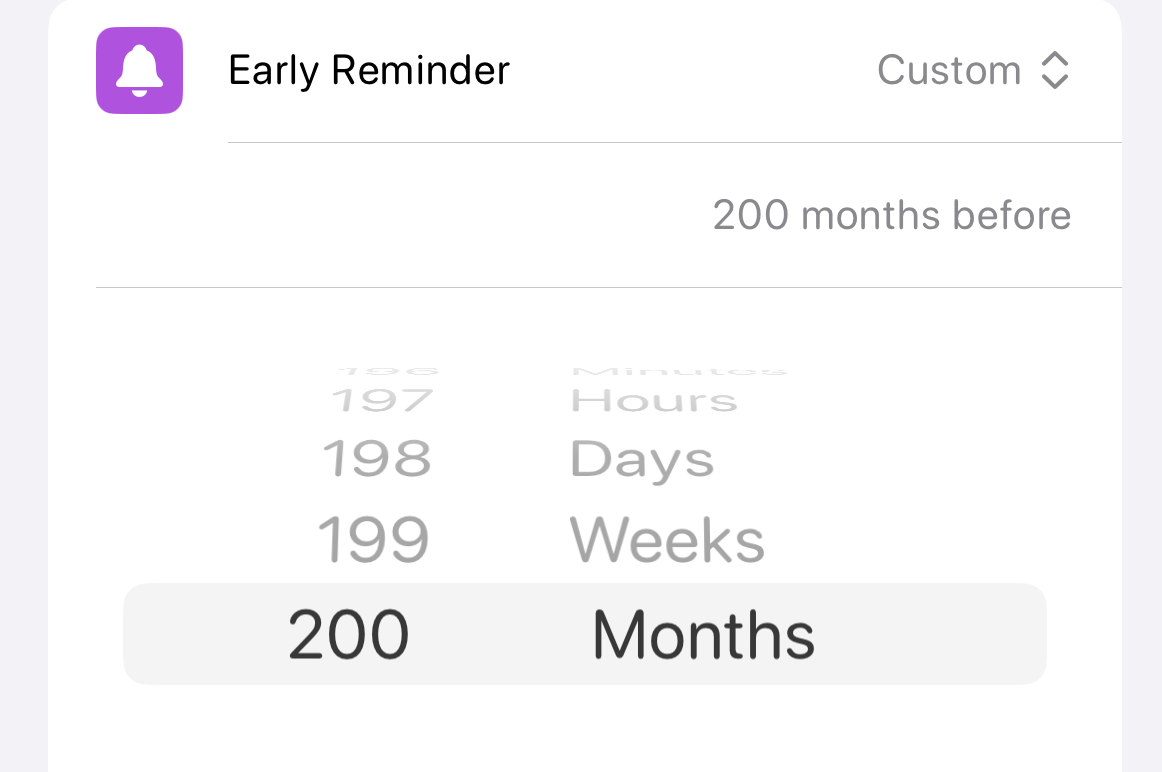Select Weeks in the unit wheel
This screenshot has width=1162, height=772.
point(668,538)
